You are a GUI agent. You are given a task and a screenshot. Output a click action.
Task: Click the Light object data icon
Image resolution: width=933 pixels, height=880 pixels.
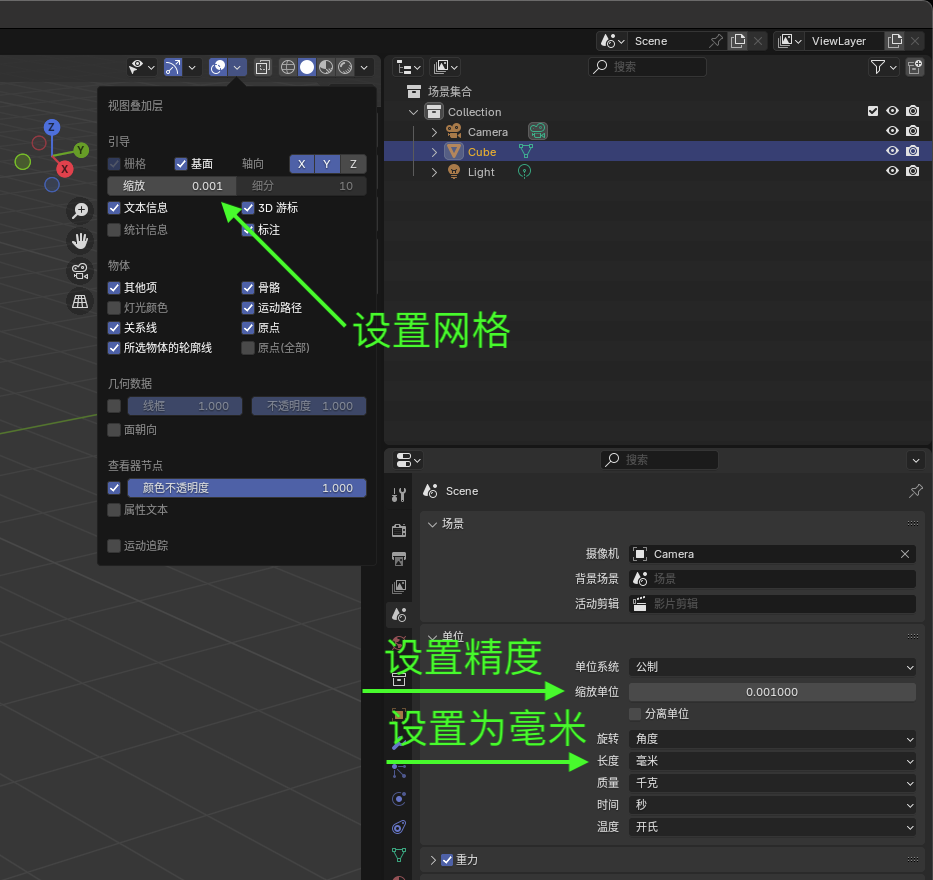click(524, 171)
